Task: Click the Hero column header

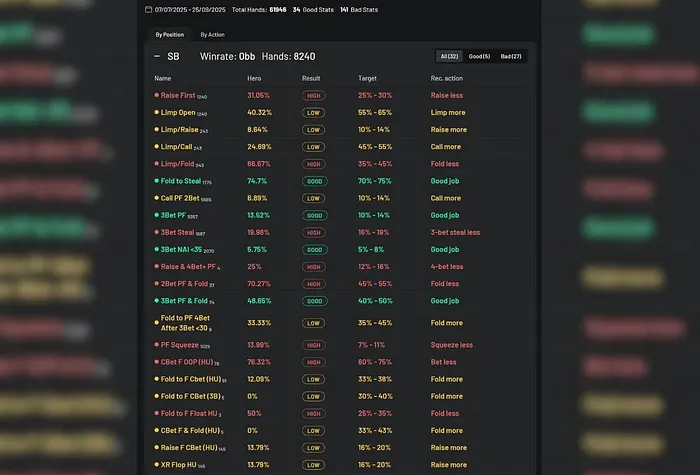Action: point(254,78)
